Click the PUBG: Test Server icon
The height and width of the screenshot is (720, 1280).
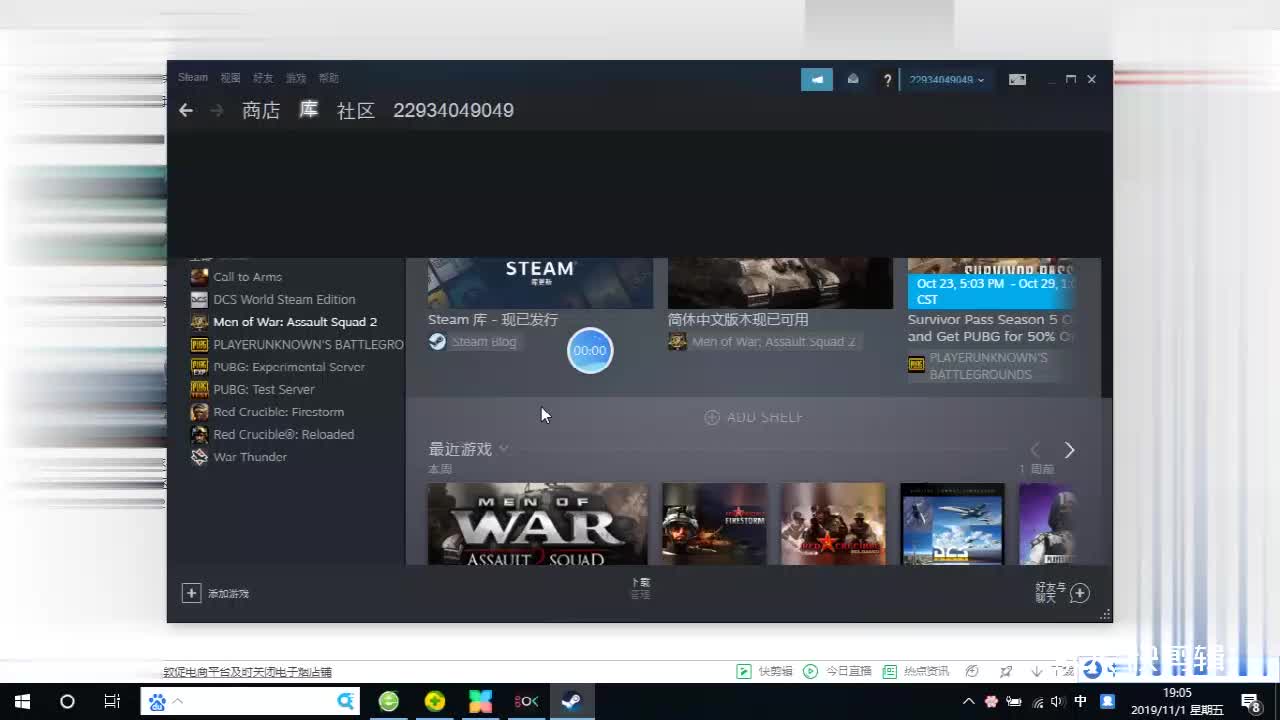199,389
